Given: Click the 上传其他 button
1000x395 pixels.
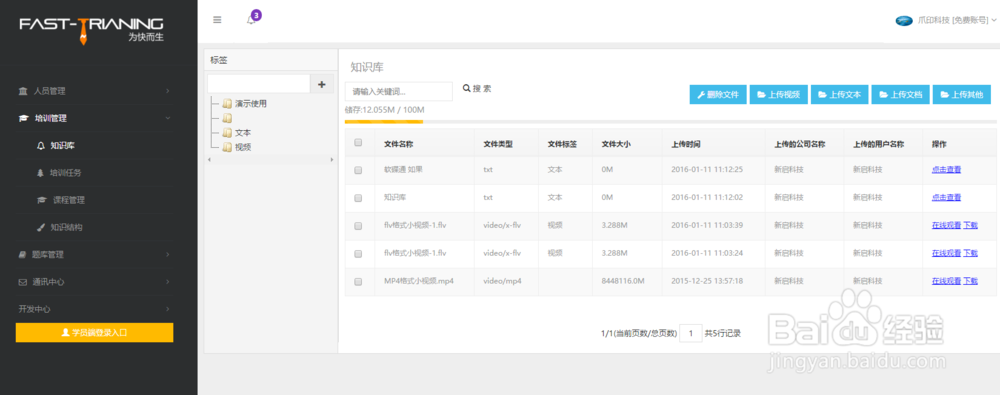Looking at the screenshot, I should (x=962, y=94).
